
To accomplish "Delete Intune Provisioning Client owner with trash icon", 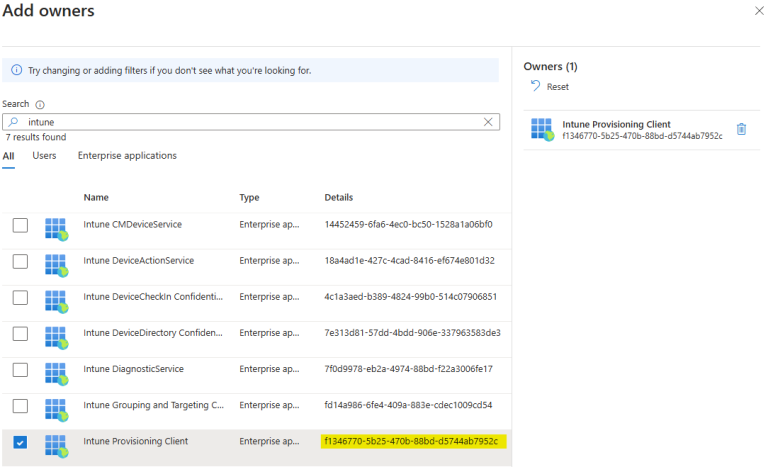I will [741, 129].
